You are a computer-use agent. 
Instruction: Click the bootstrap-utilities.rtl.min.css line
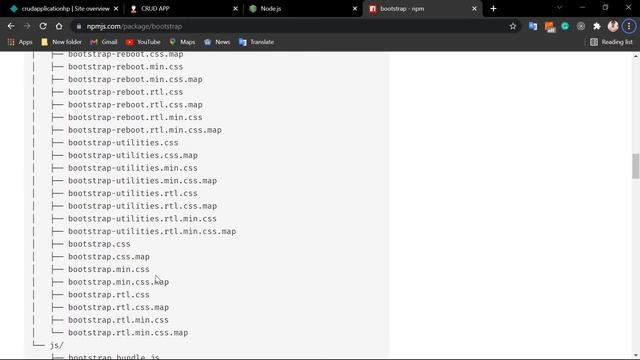142,218
